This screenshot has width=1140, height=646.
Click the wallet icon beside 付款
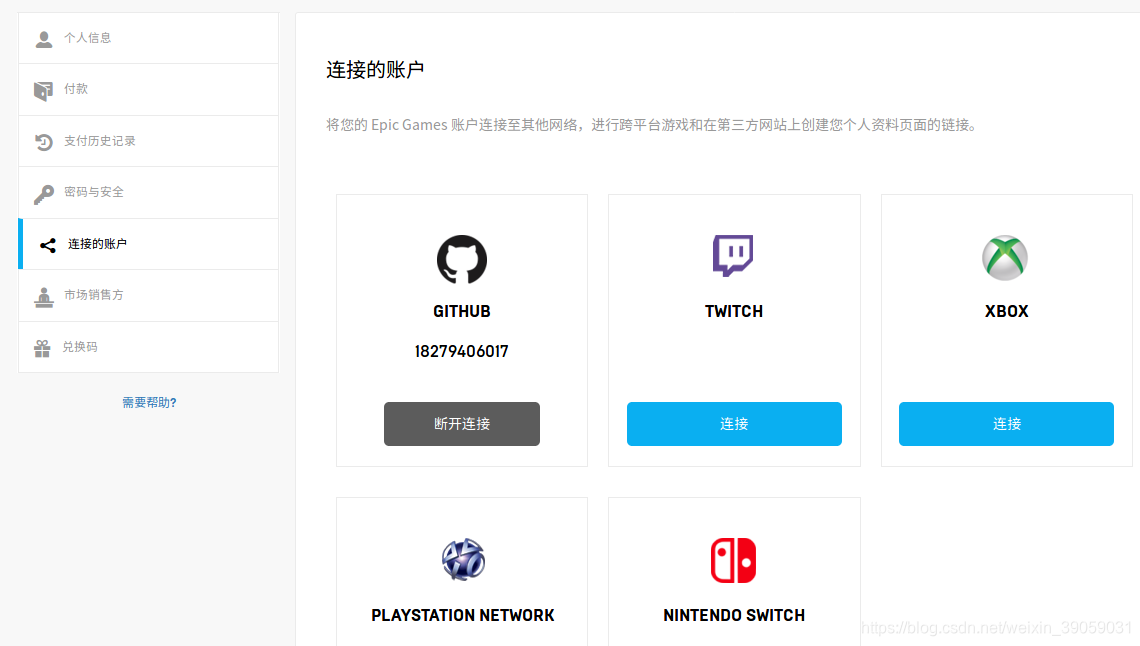point(44,91)
